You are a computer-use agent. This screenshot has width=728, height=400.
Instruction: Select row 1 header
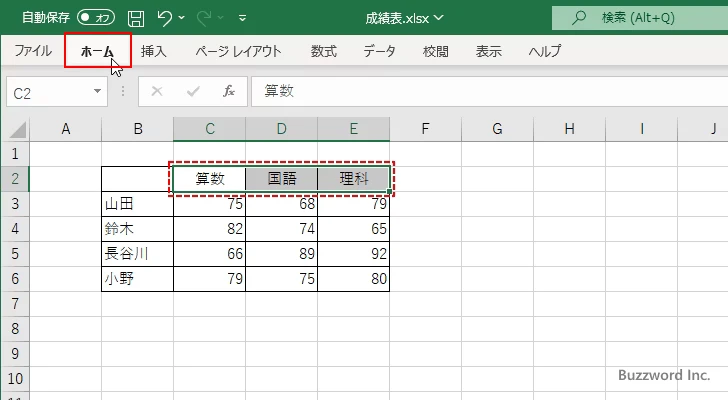(15, 154)
